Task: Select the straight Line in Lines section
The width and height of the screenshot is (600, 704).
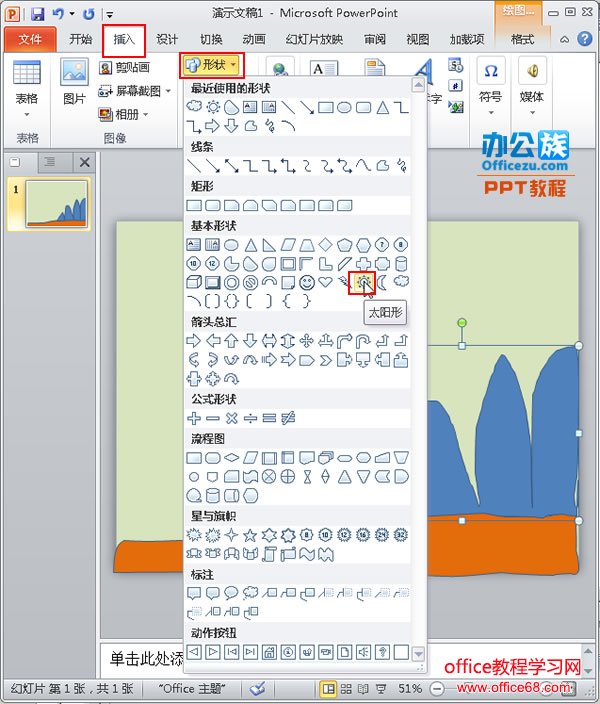Action: tap(194, 166)
